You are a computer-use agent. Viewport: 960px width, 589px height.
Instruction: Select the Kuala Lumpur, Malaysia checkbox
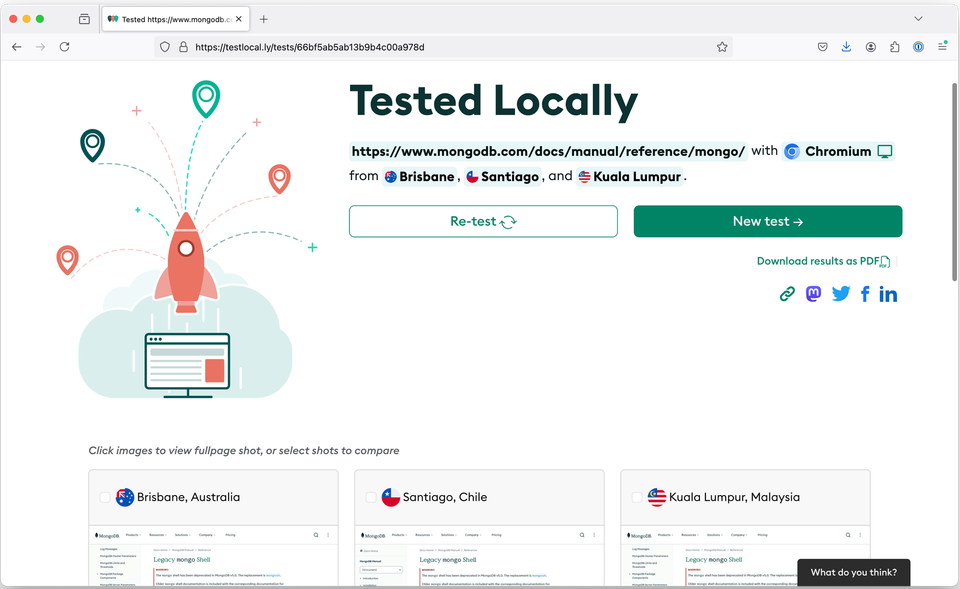(637, 497)
